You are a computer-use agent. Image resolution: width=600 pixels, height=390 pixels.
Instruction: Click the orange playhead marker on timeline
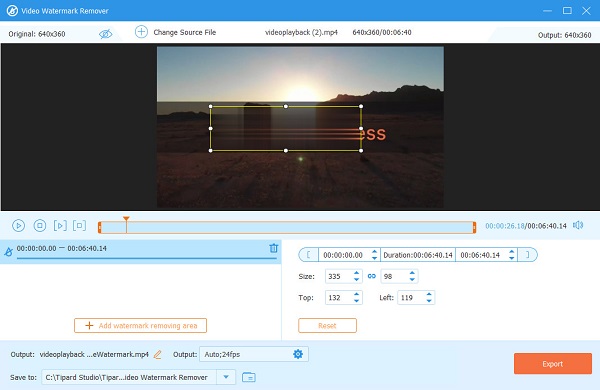126,219
